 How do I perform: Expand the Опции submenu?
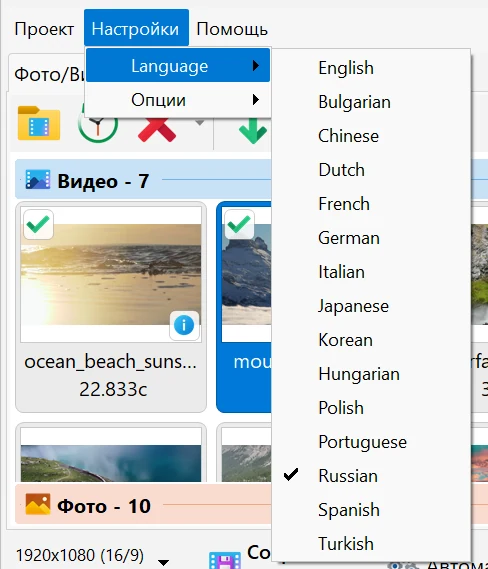(x=178, y=100)
